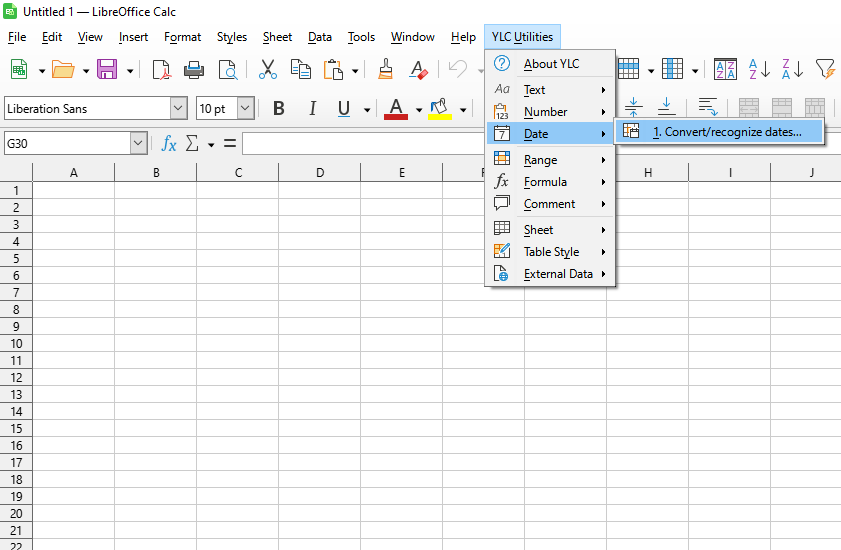Viewport: 841px width, 550px height.
Task: Choose About YLC from the menu
Action: click(551, 64)
